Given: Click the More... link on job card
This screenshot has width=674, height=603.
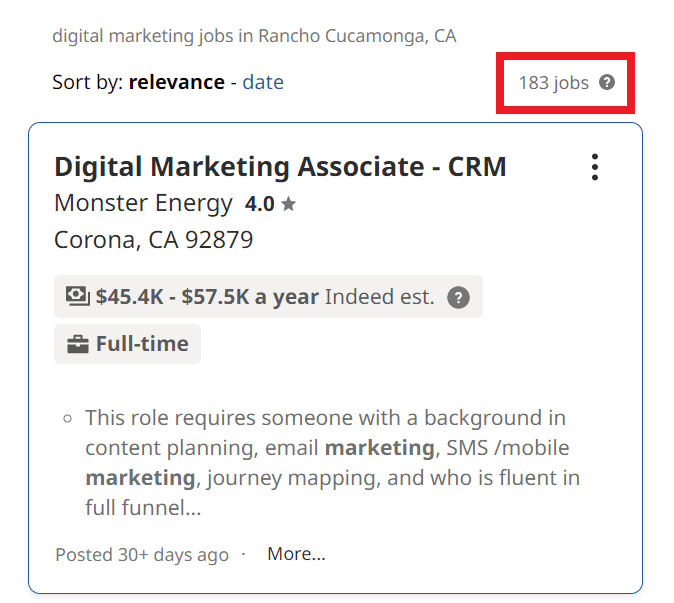Looking at the screenshot, I should tap(296, 554).
